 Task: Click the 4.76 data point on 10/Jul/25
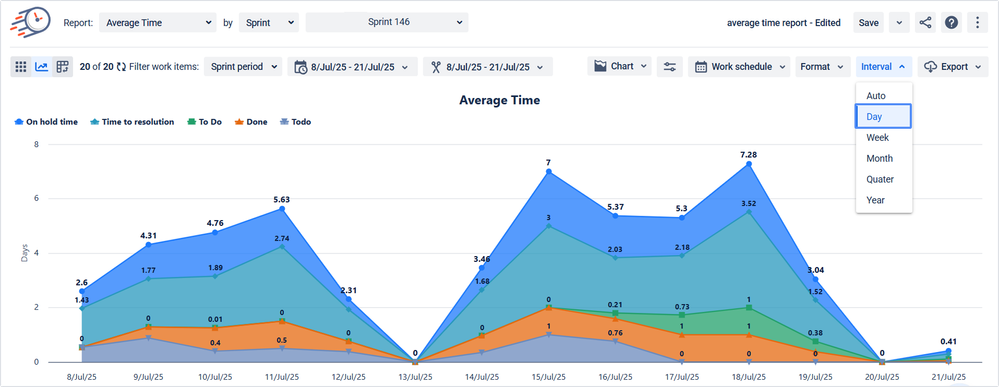215,232
